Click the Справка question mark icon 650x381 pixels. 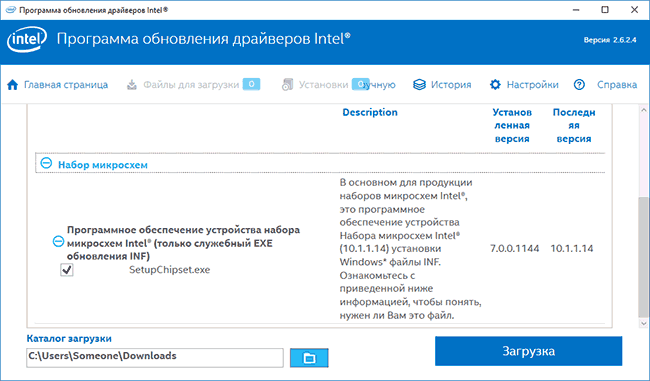(x=579, y=85)
